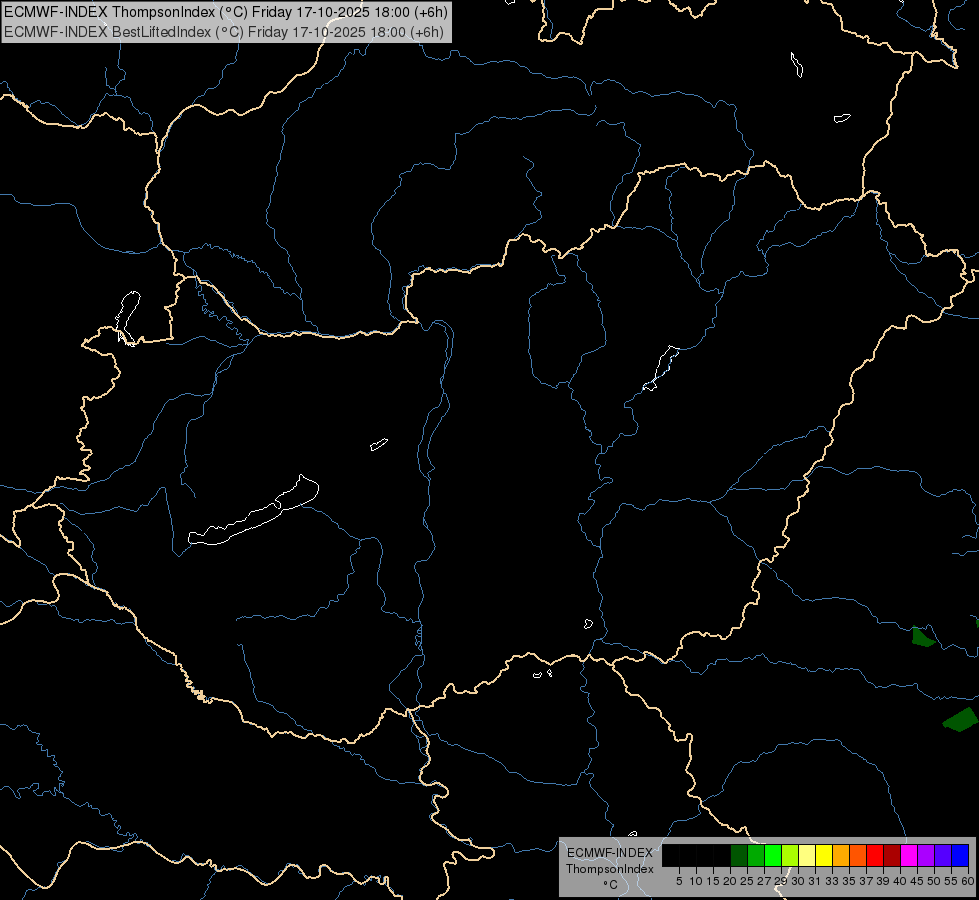979x900 pixels.
Task: Pick the pure yellow 31–33 legend swatch
Action: [824, 855]
